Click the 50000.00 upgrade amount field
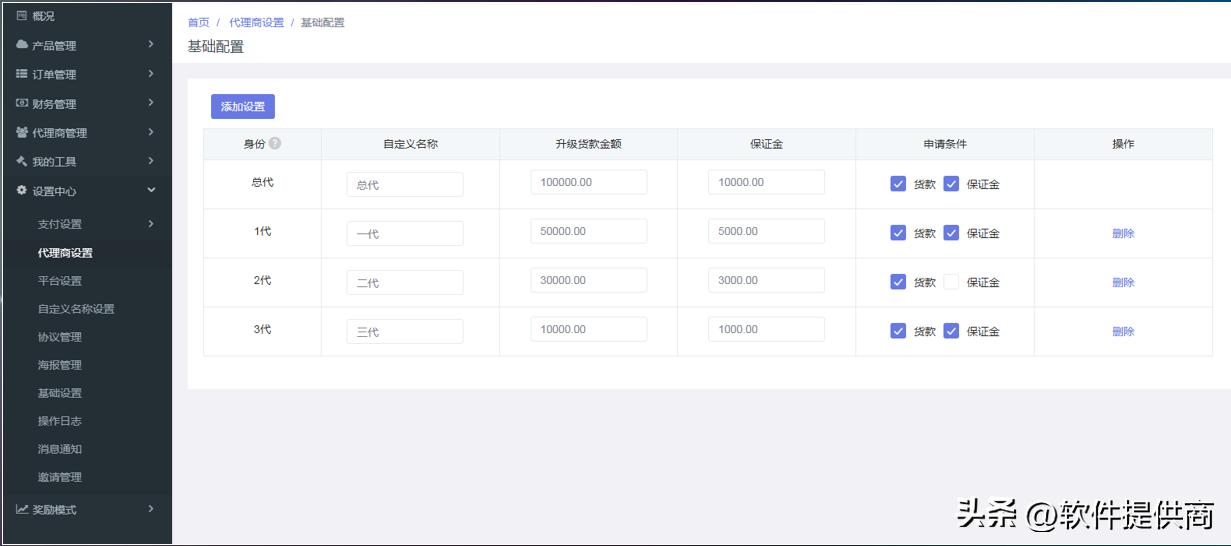The height and width of the screenshot is (546, 1231). point(589,231)
